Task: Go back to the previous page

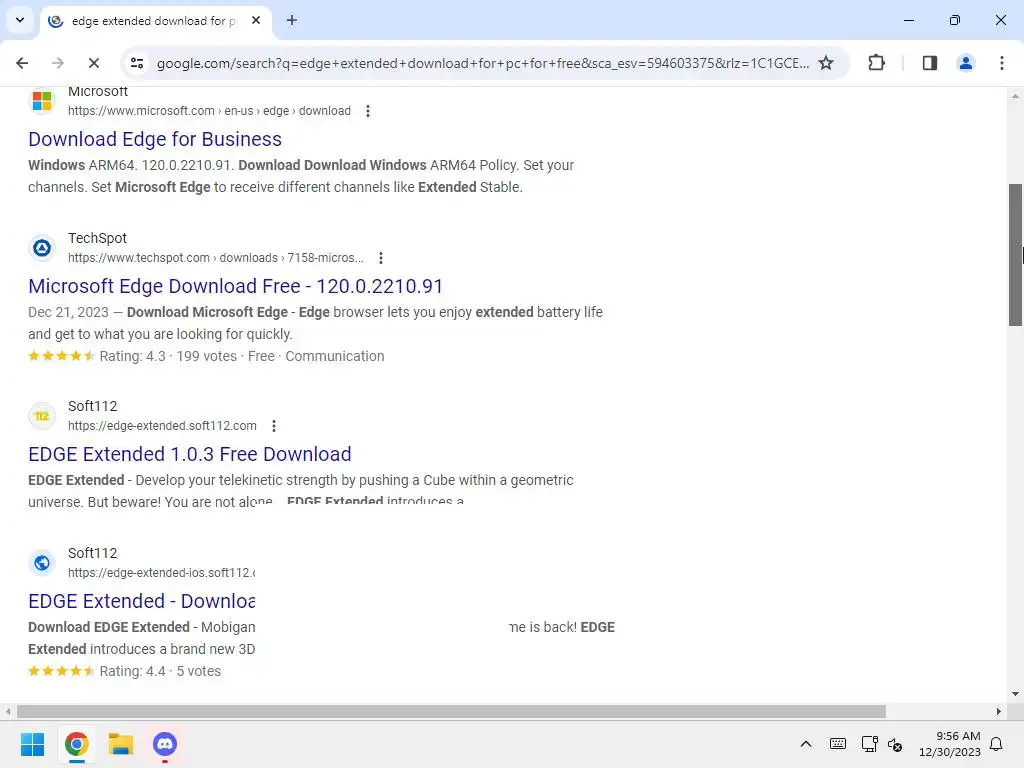Action: (x=22, y=63)
